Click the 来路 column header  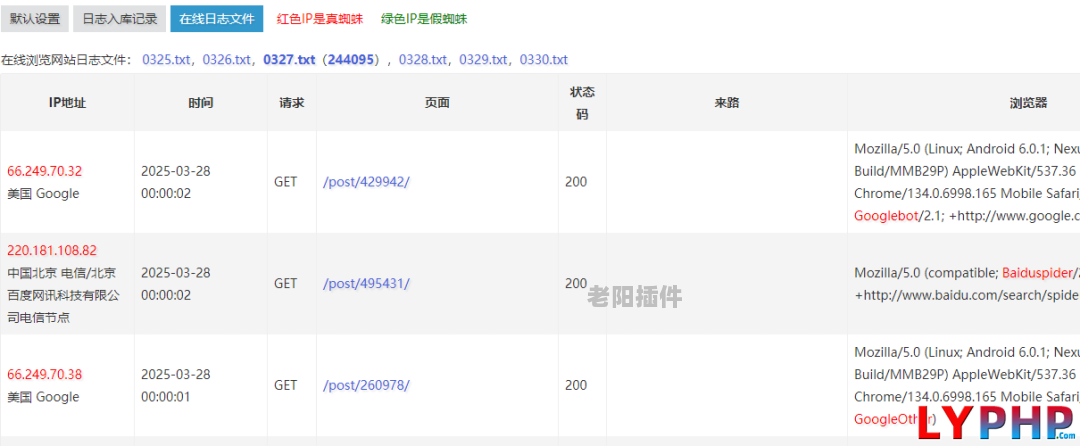pos(727,103)
